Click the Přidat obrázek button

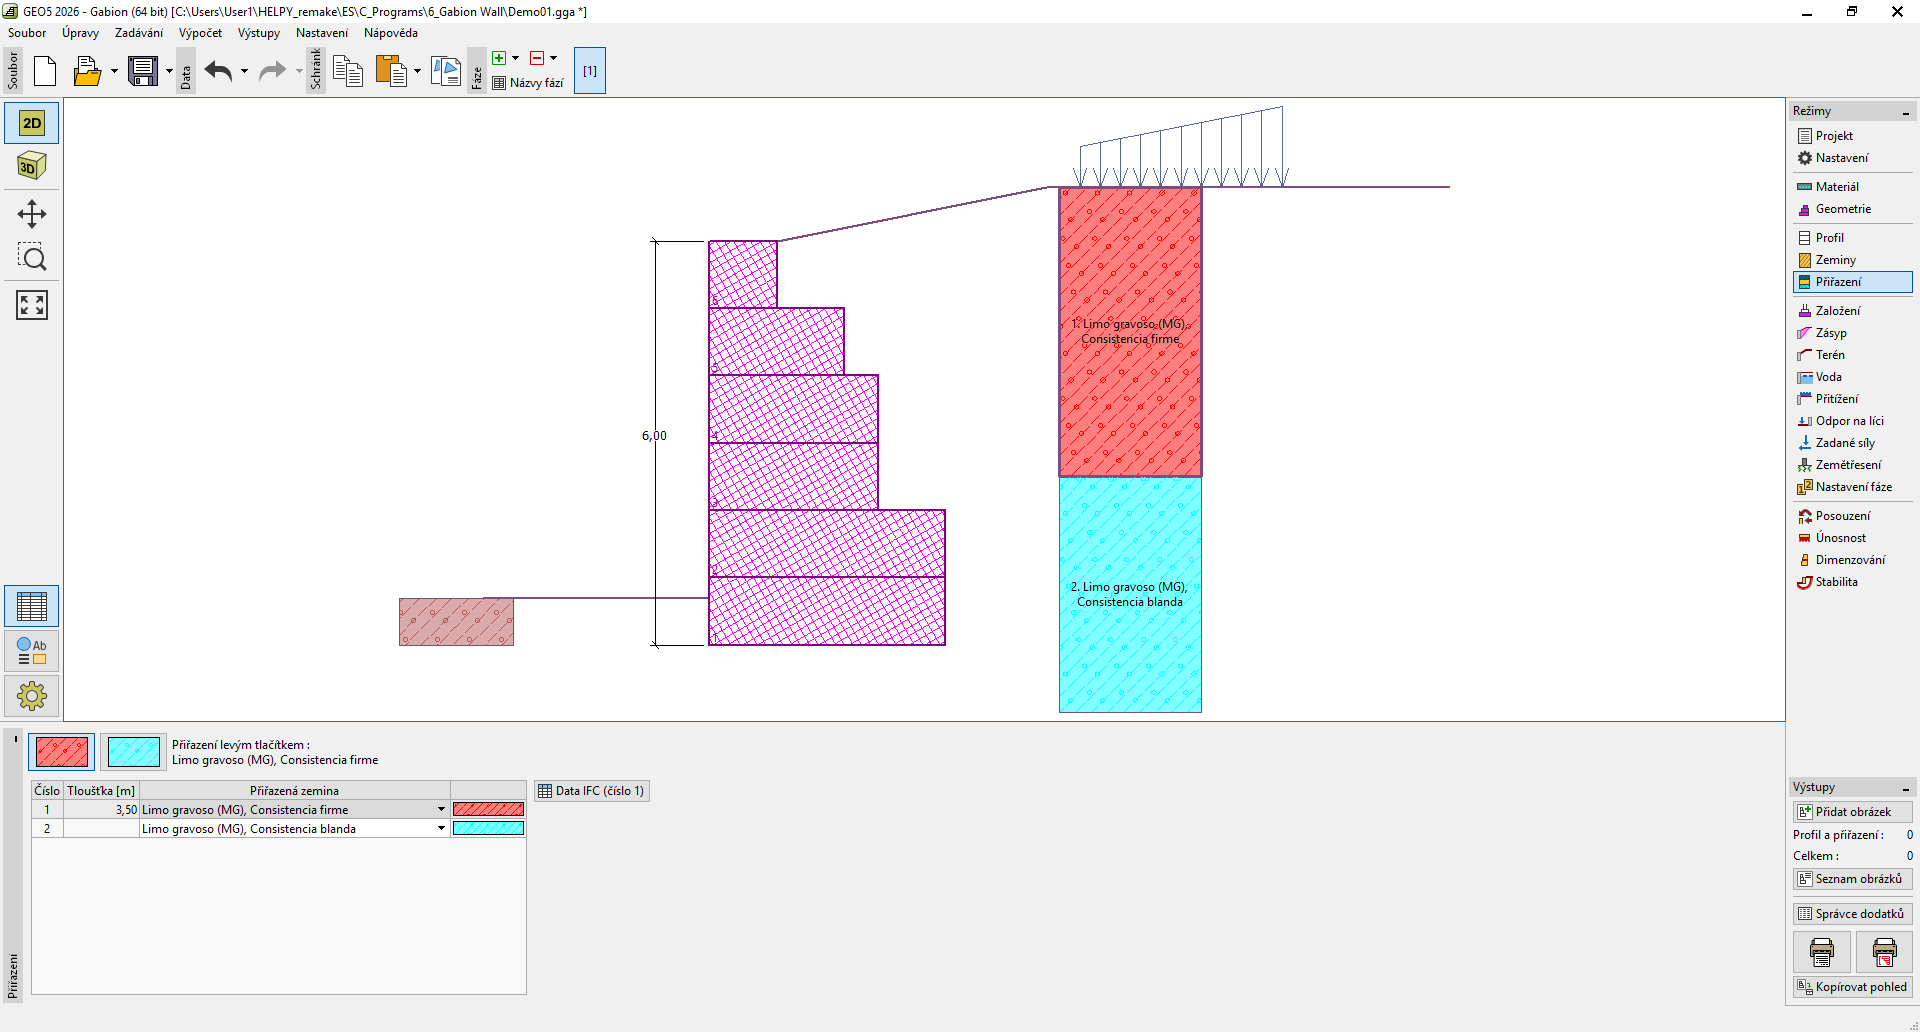1852,812
